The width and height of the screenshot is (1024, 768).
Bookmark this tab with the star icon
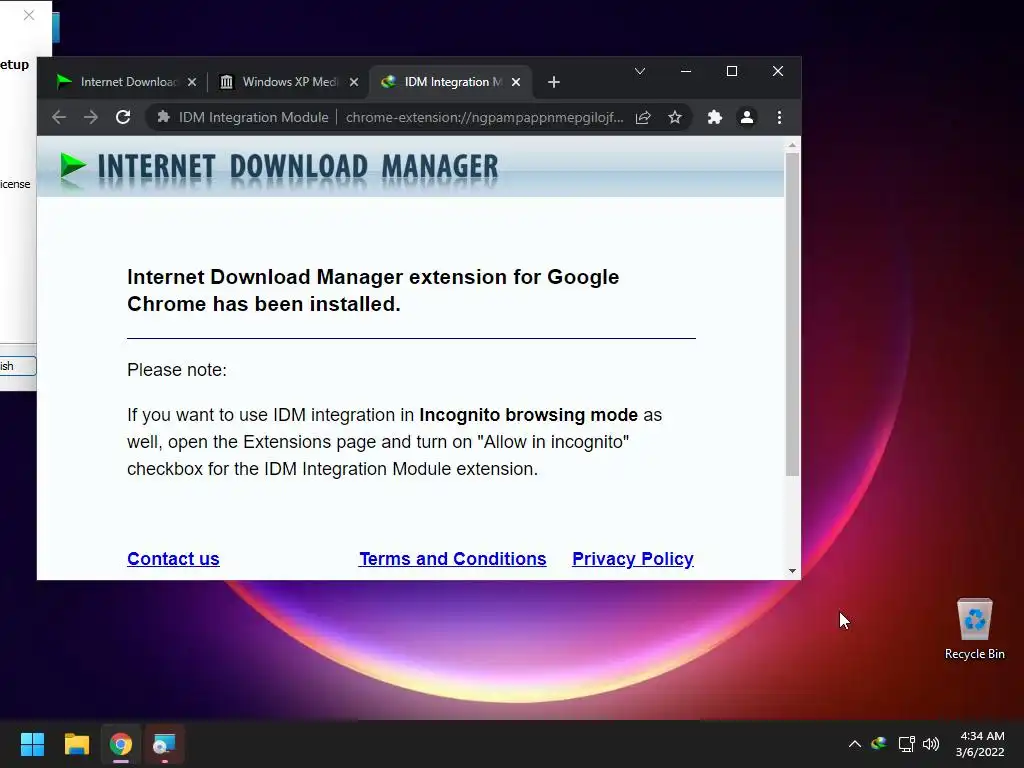point(675,118)
